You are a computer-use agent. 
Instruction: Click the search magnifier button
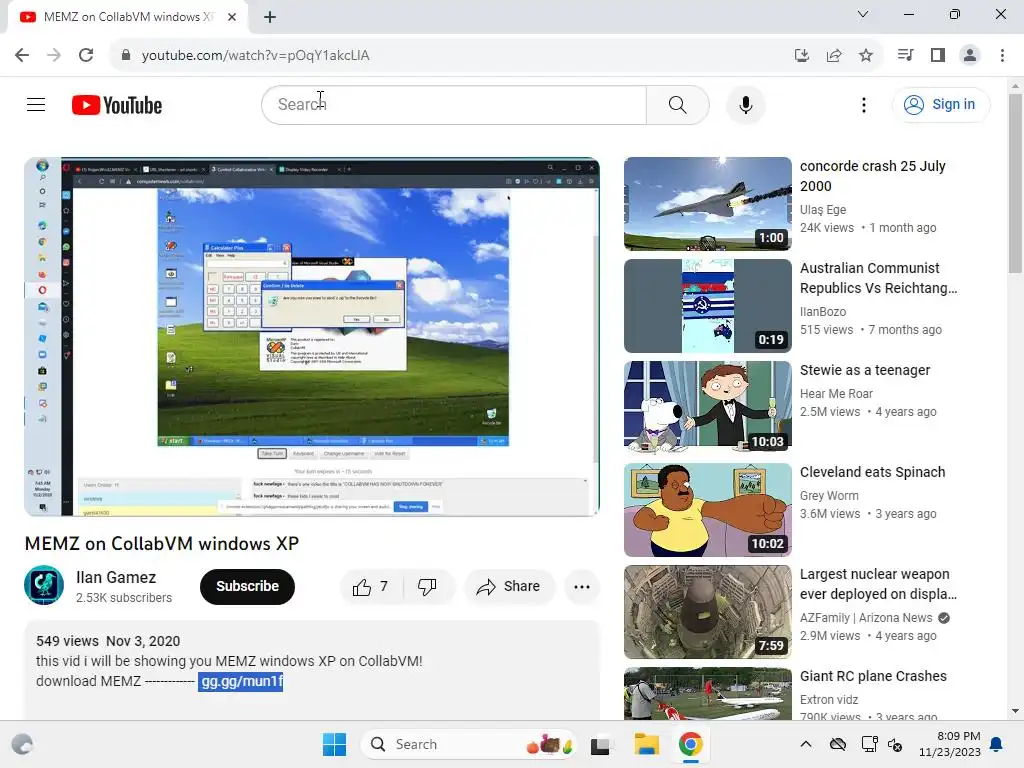pos(677,104)
